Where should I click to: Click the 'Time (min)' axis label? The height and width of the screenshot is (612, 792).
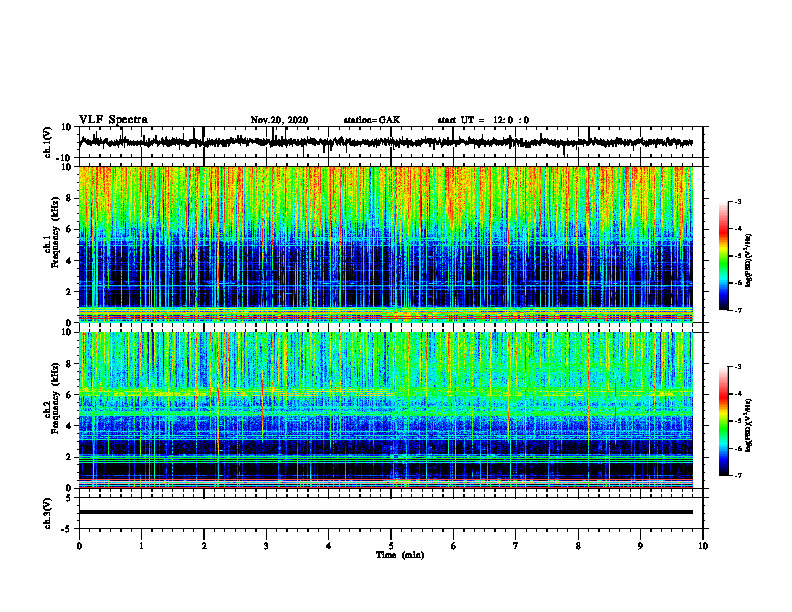coord(400,555)
